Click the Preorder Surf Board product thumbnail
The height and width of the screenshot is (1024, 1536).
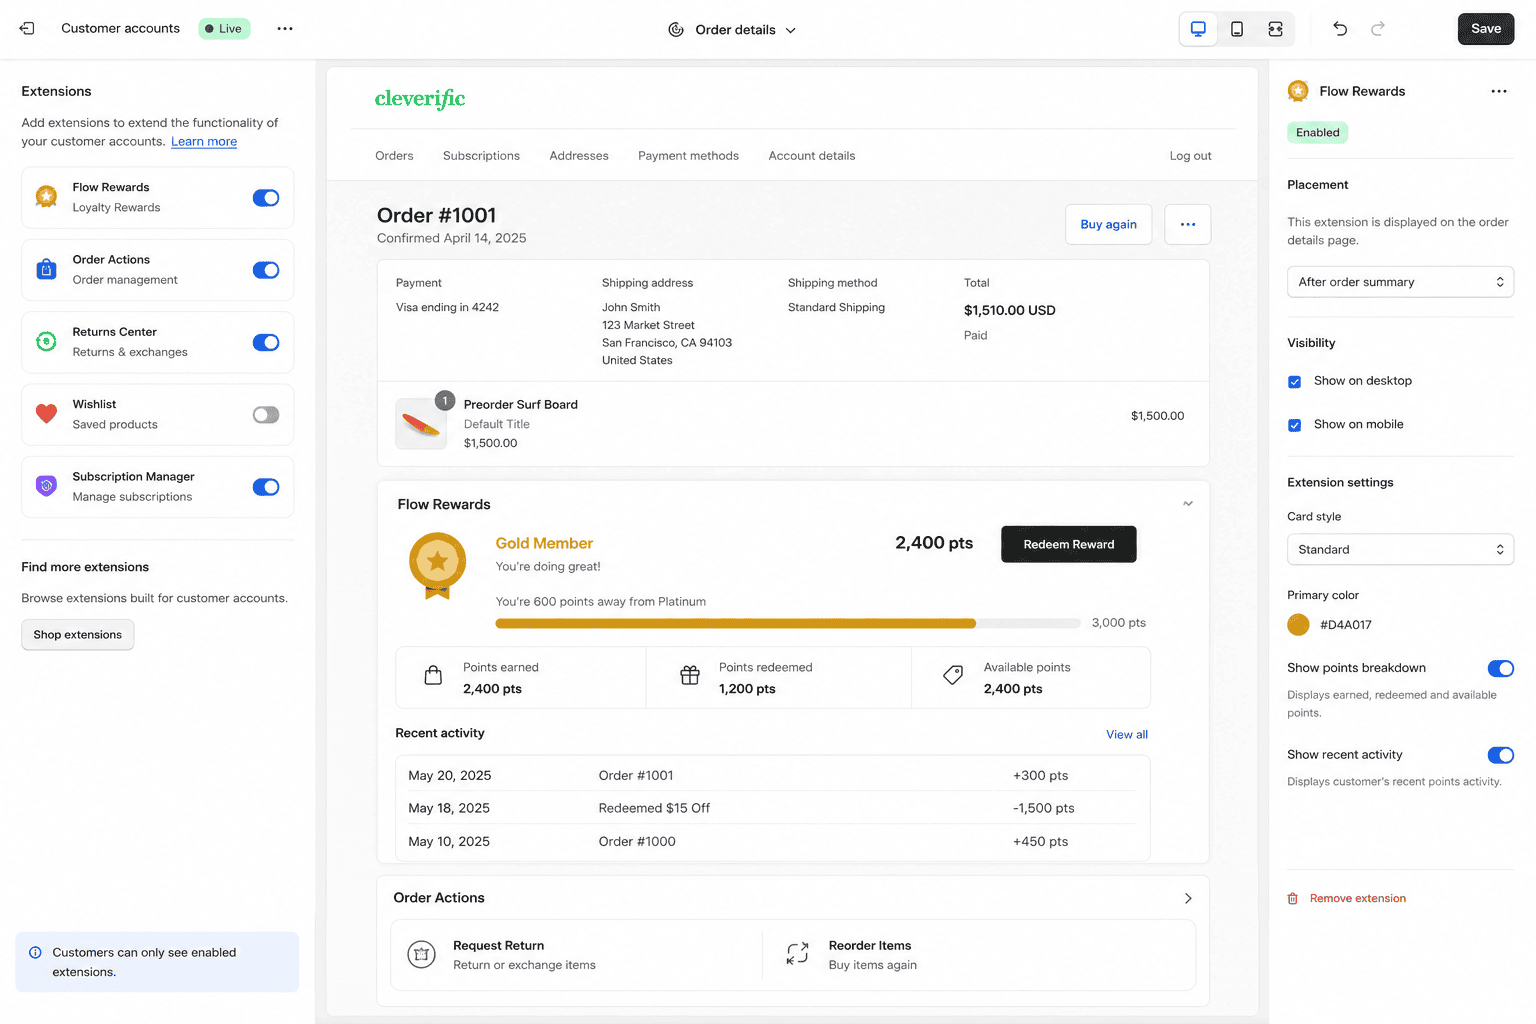(421, 424)
